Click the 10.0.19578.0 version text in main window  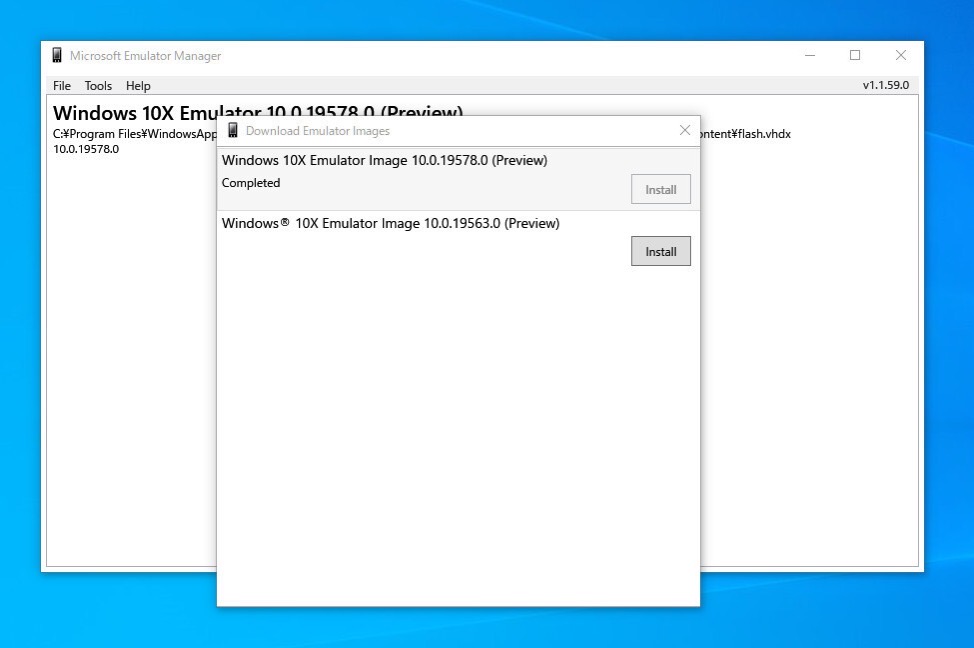coord(86,149)
